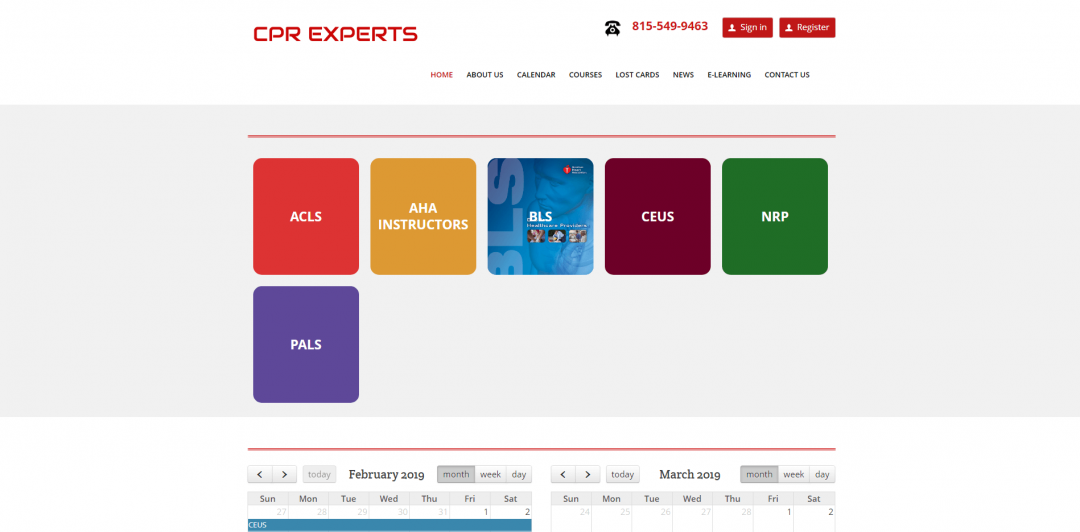This screenshot has height=532, width=1080.
Task: Open the Register button
Action: point(807,28)
